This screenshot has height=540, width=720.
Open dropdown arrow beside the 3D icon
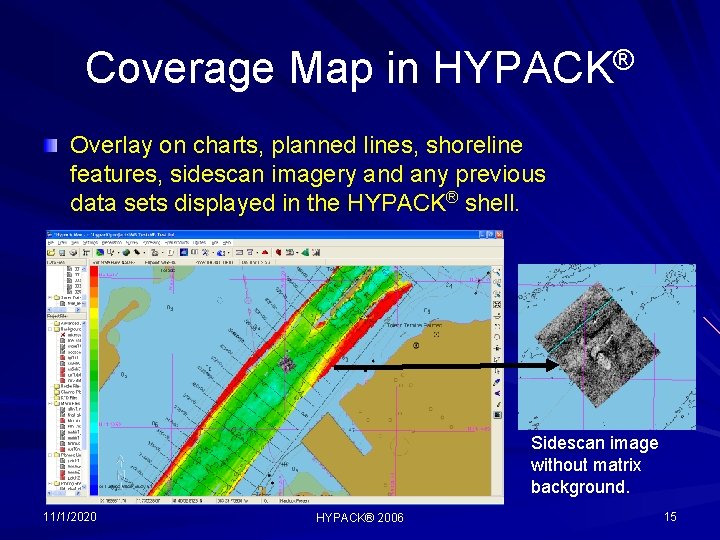click(297, 253)
